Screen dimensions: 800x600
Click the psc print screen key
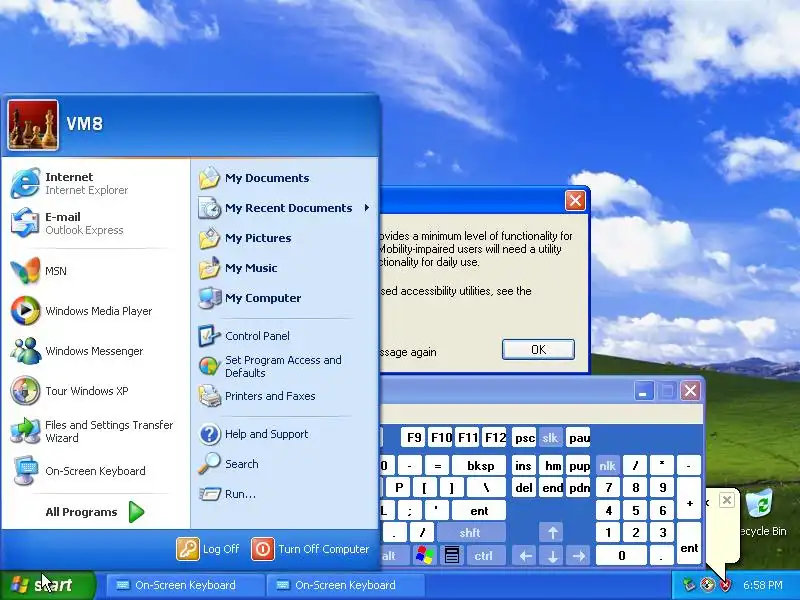click(524, 438)
